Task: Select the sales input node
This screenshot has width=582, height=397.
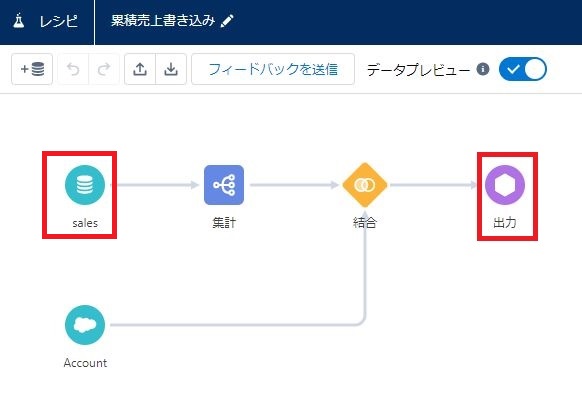Action: coord(85,185)
